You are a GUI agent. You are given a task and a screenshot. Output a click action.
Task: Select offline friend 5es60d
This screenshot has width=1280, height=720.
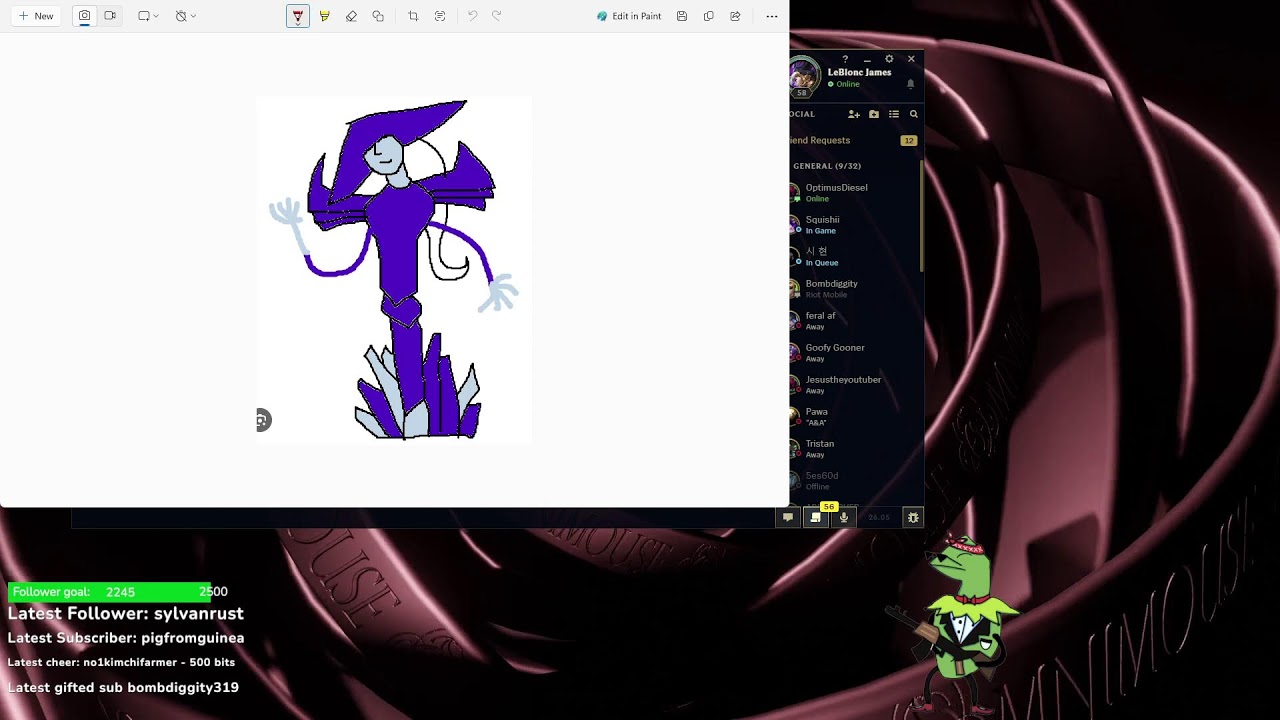click(x=855, y=480)
